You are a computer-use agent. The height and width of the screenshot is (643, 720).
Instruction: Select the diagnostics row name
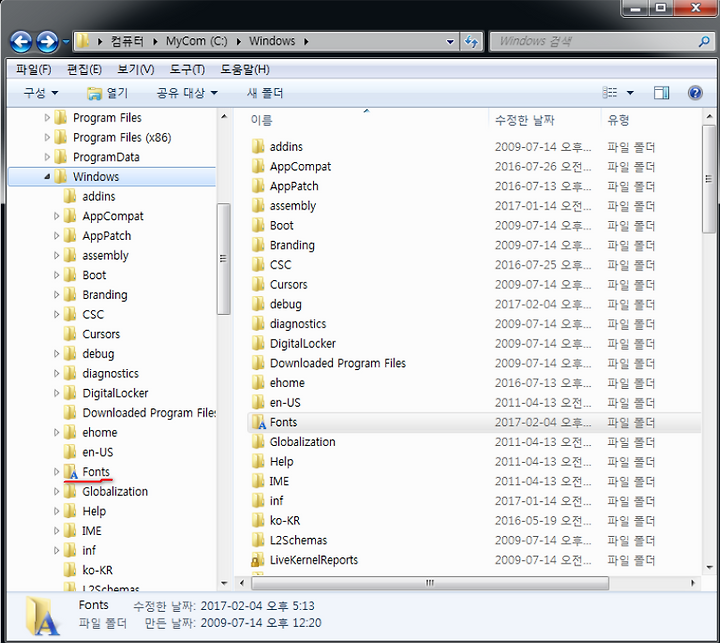click(x=298, y=324)
